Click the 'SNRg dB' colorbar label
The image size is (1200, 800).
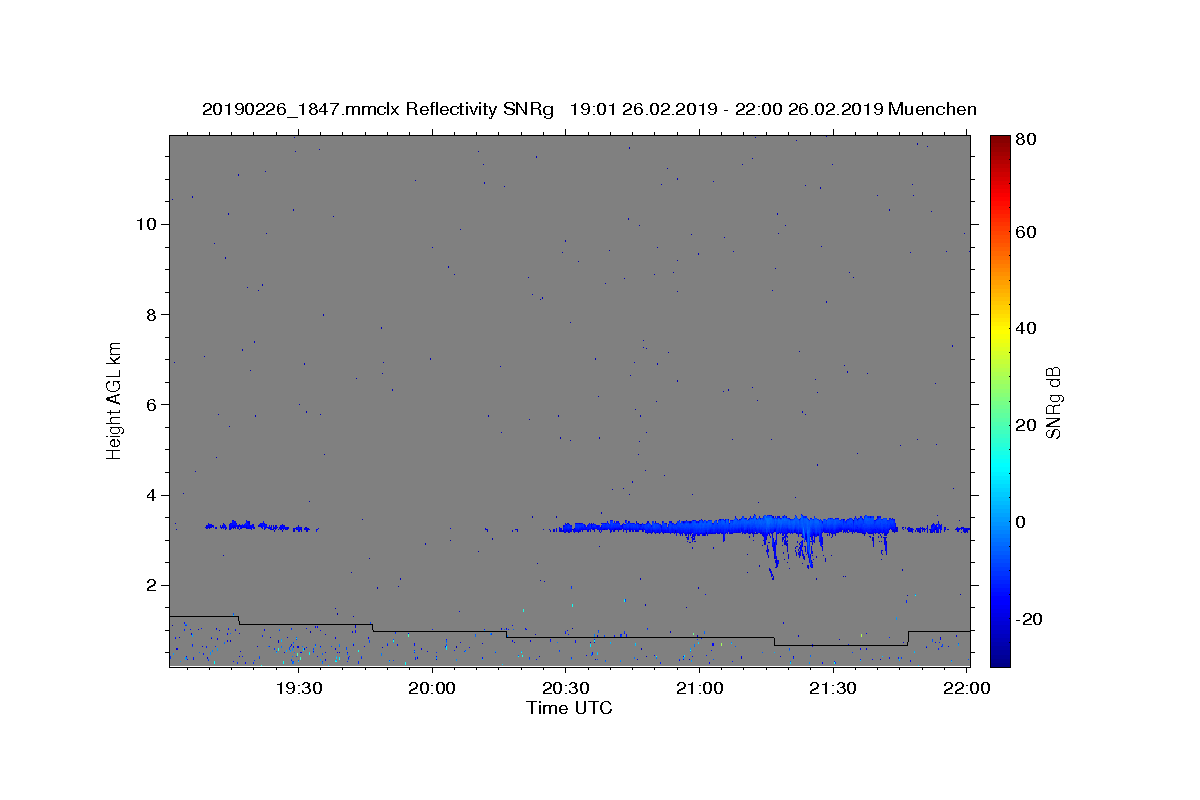[1053, 402]
